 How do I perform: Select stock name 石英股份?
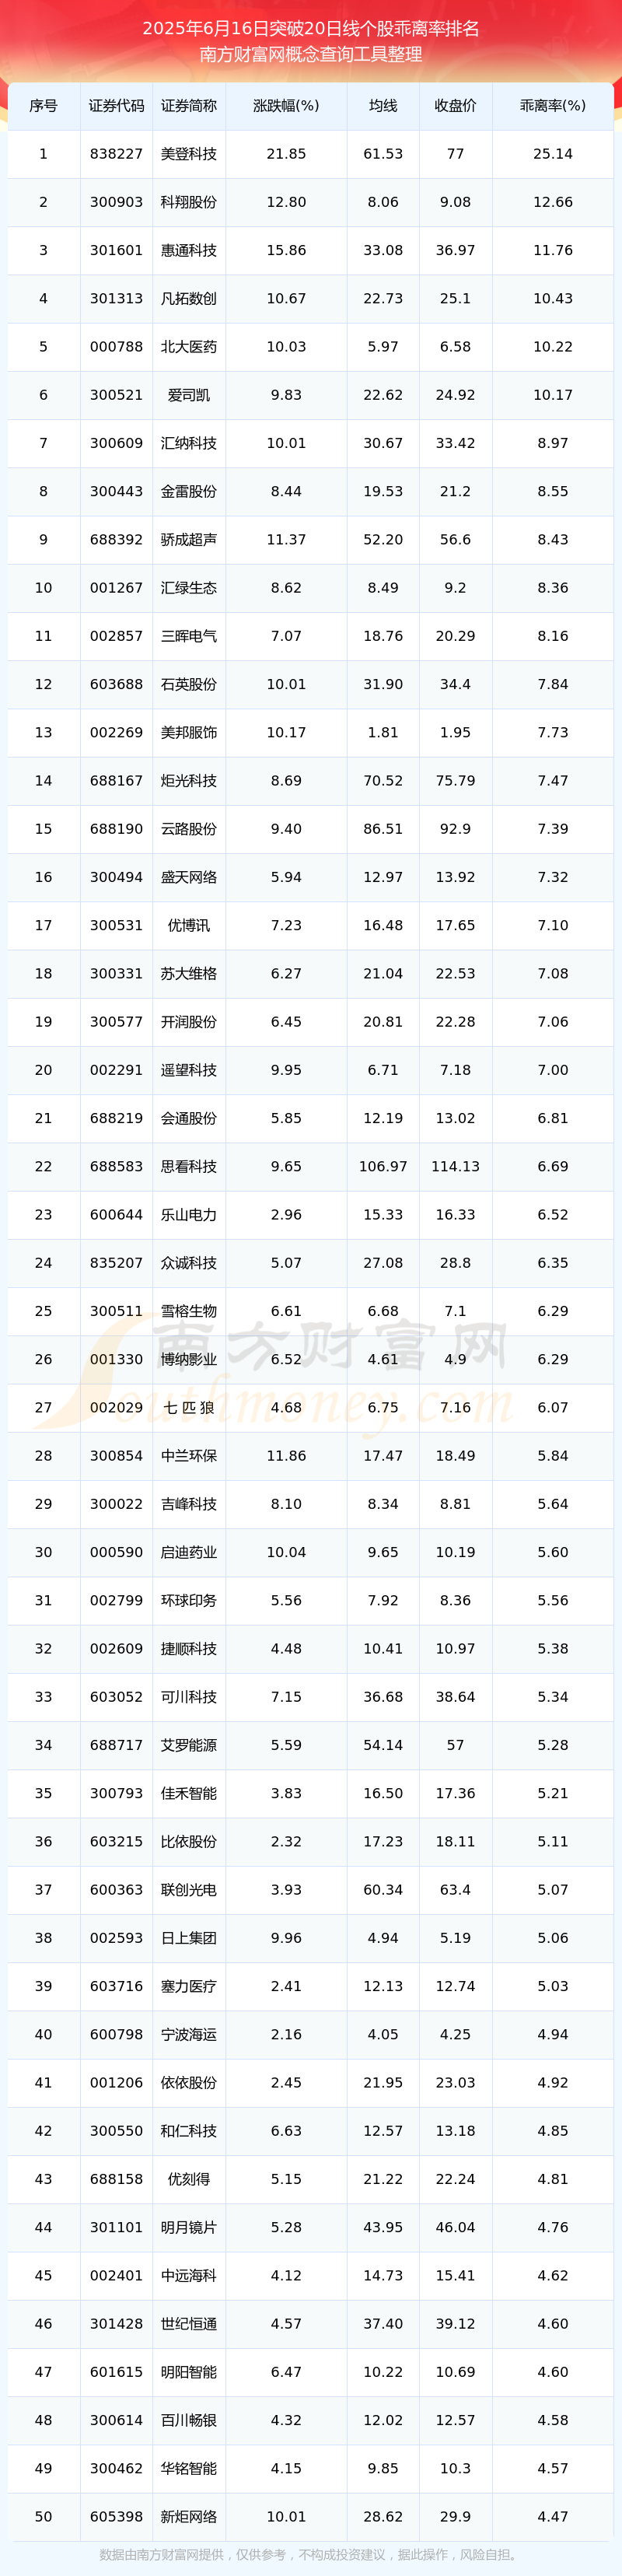pos(189,684)
